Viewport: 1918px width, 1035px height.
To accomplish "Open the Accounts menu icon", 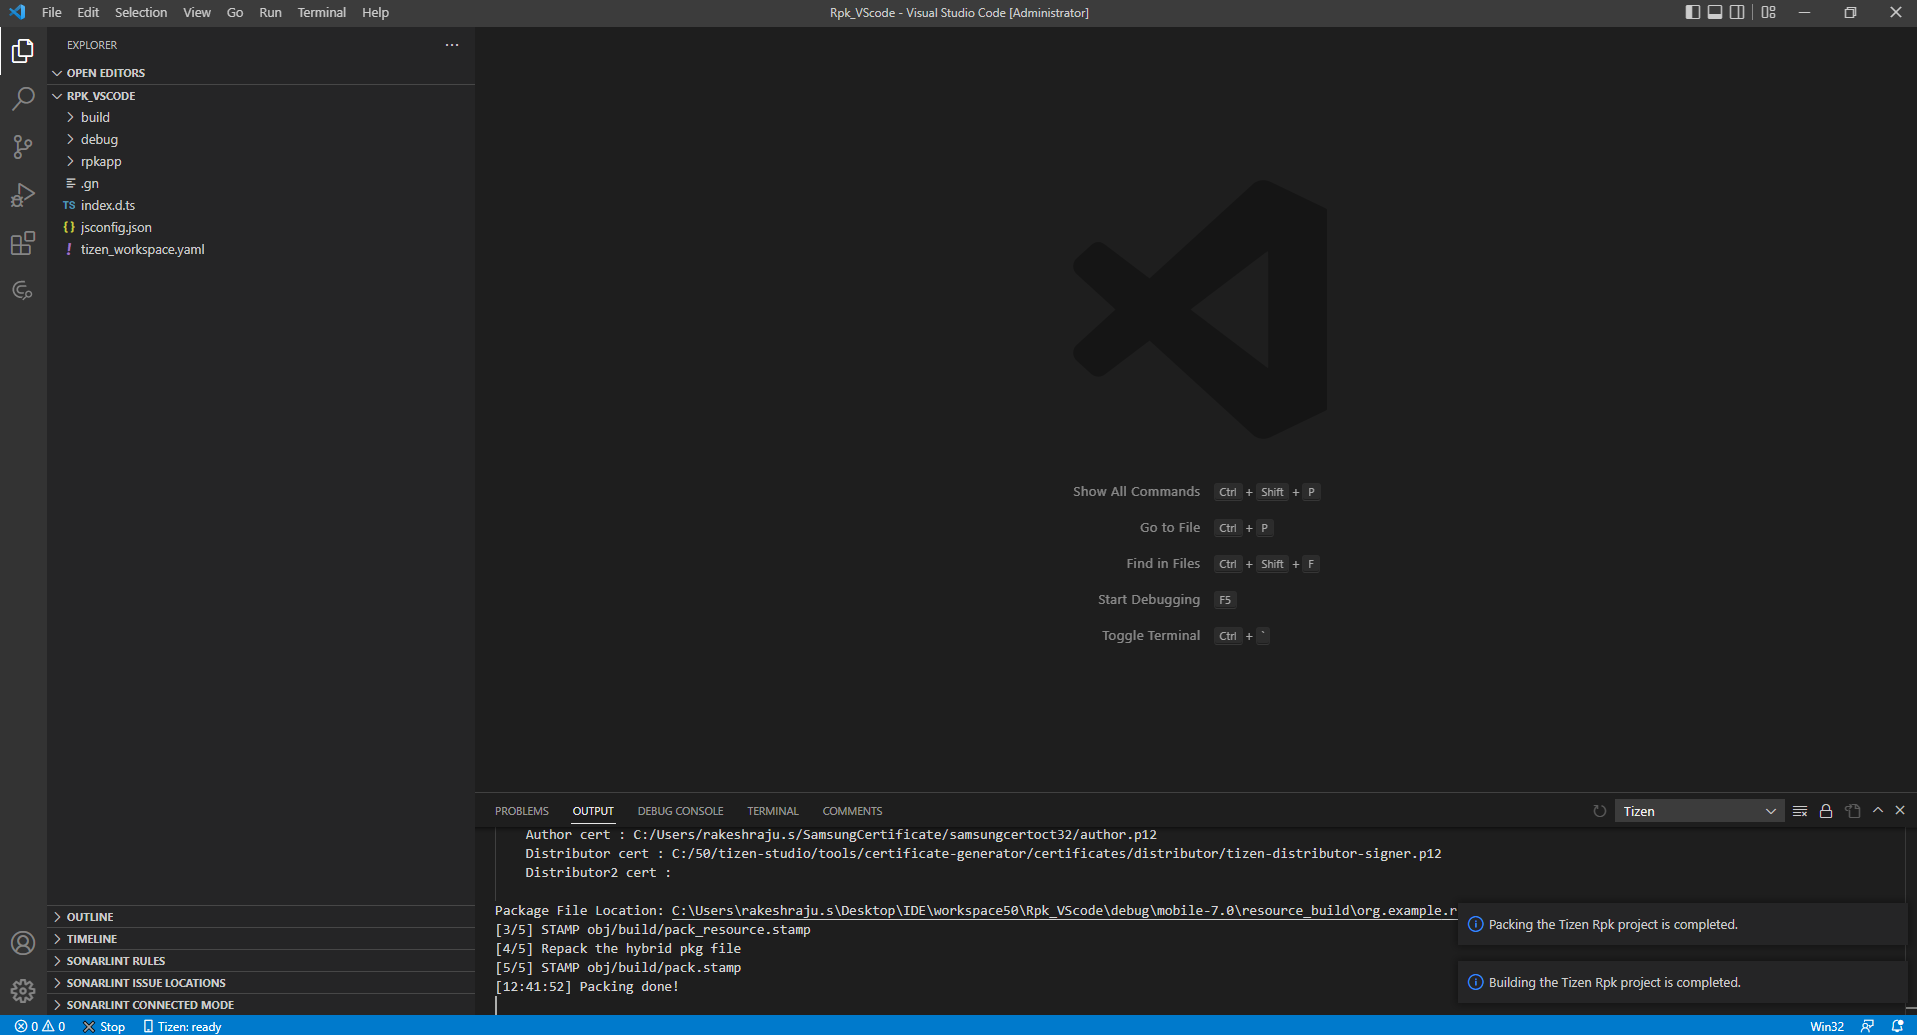I will 23,943.
